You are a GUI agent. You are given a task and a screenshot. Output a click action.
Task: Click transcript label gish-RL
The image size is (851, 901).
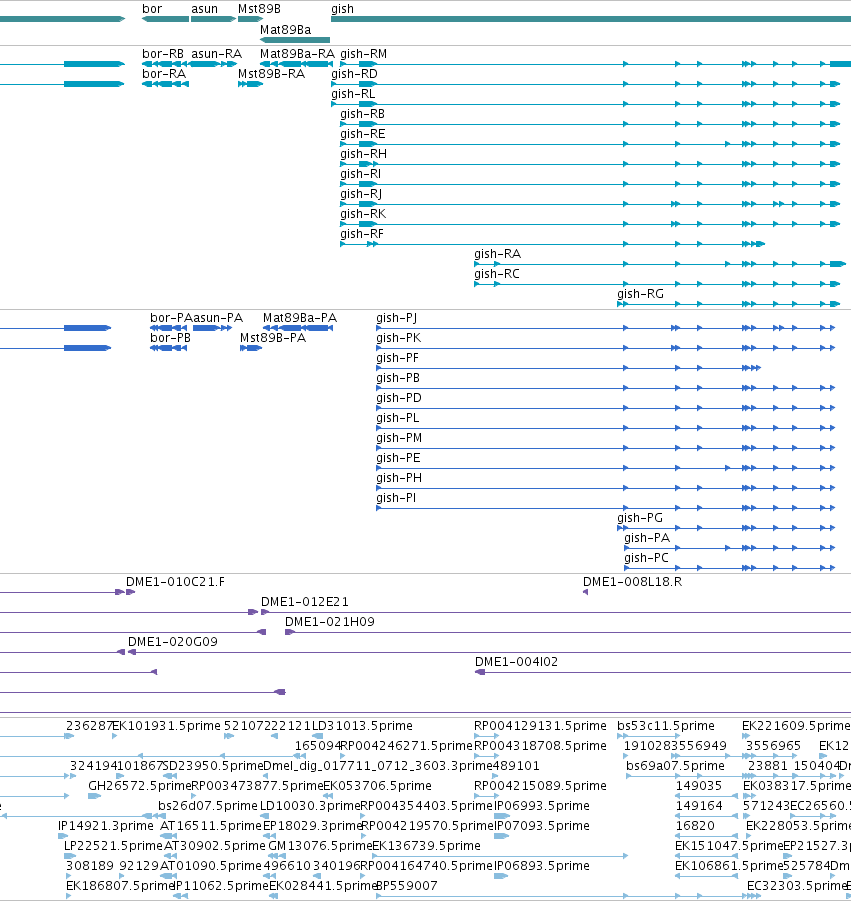[x=353, y=94]
